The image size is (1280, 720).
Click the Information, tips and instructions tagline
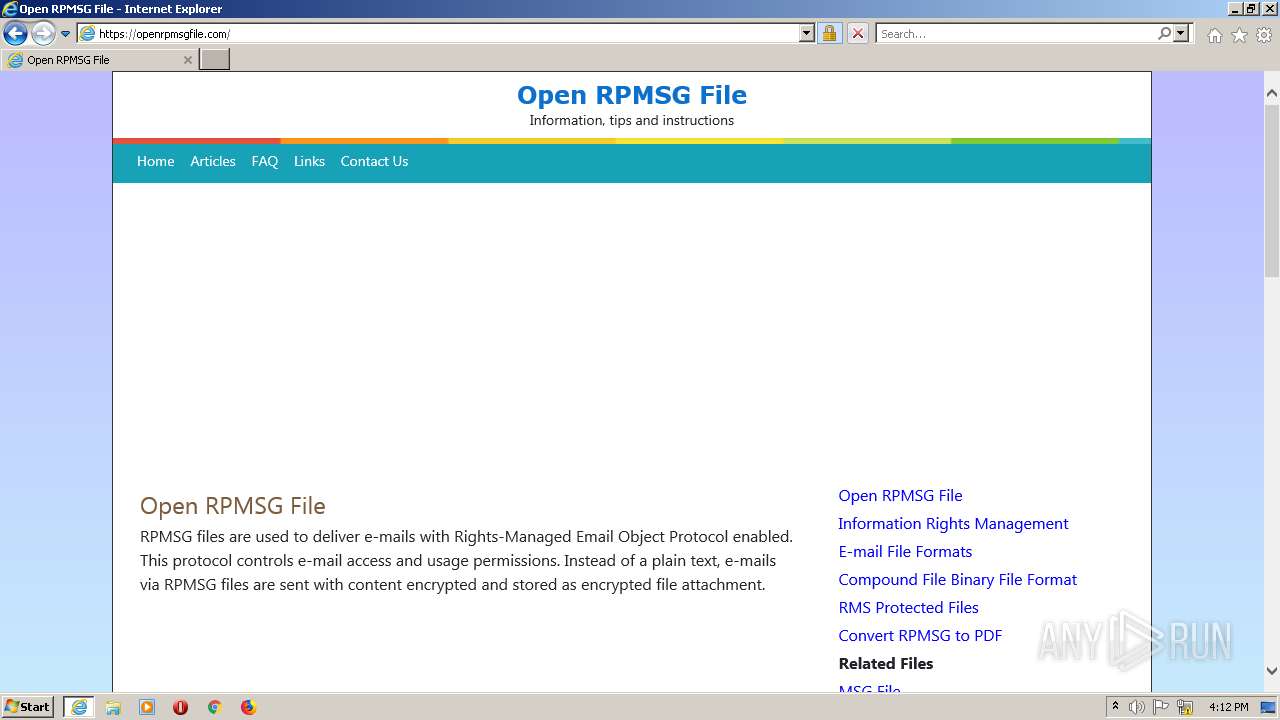pyautogui.click(x=632, y=120)
